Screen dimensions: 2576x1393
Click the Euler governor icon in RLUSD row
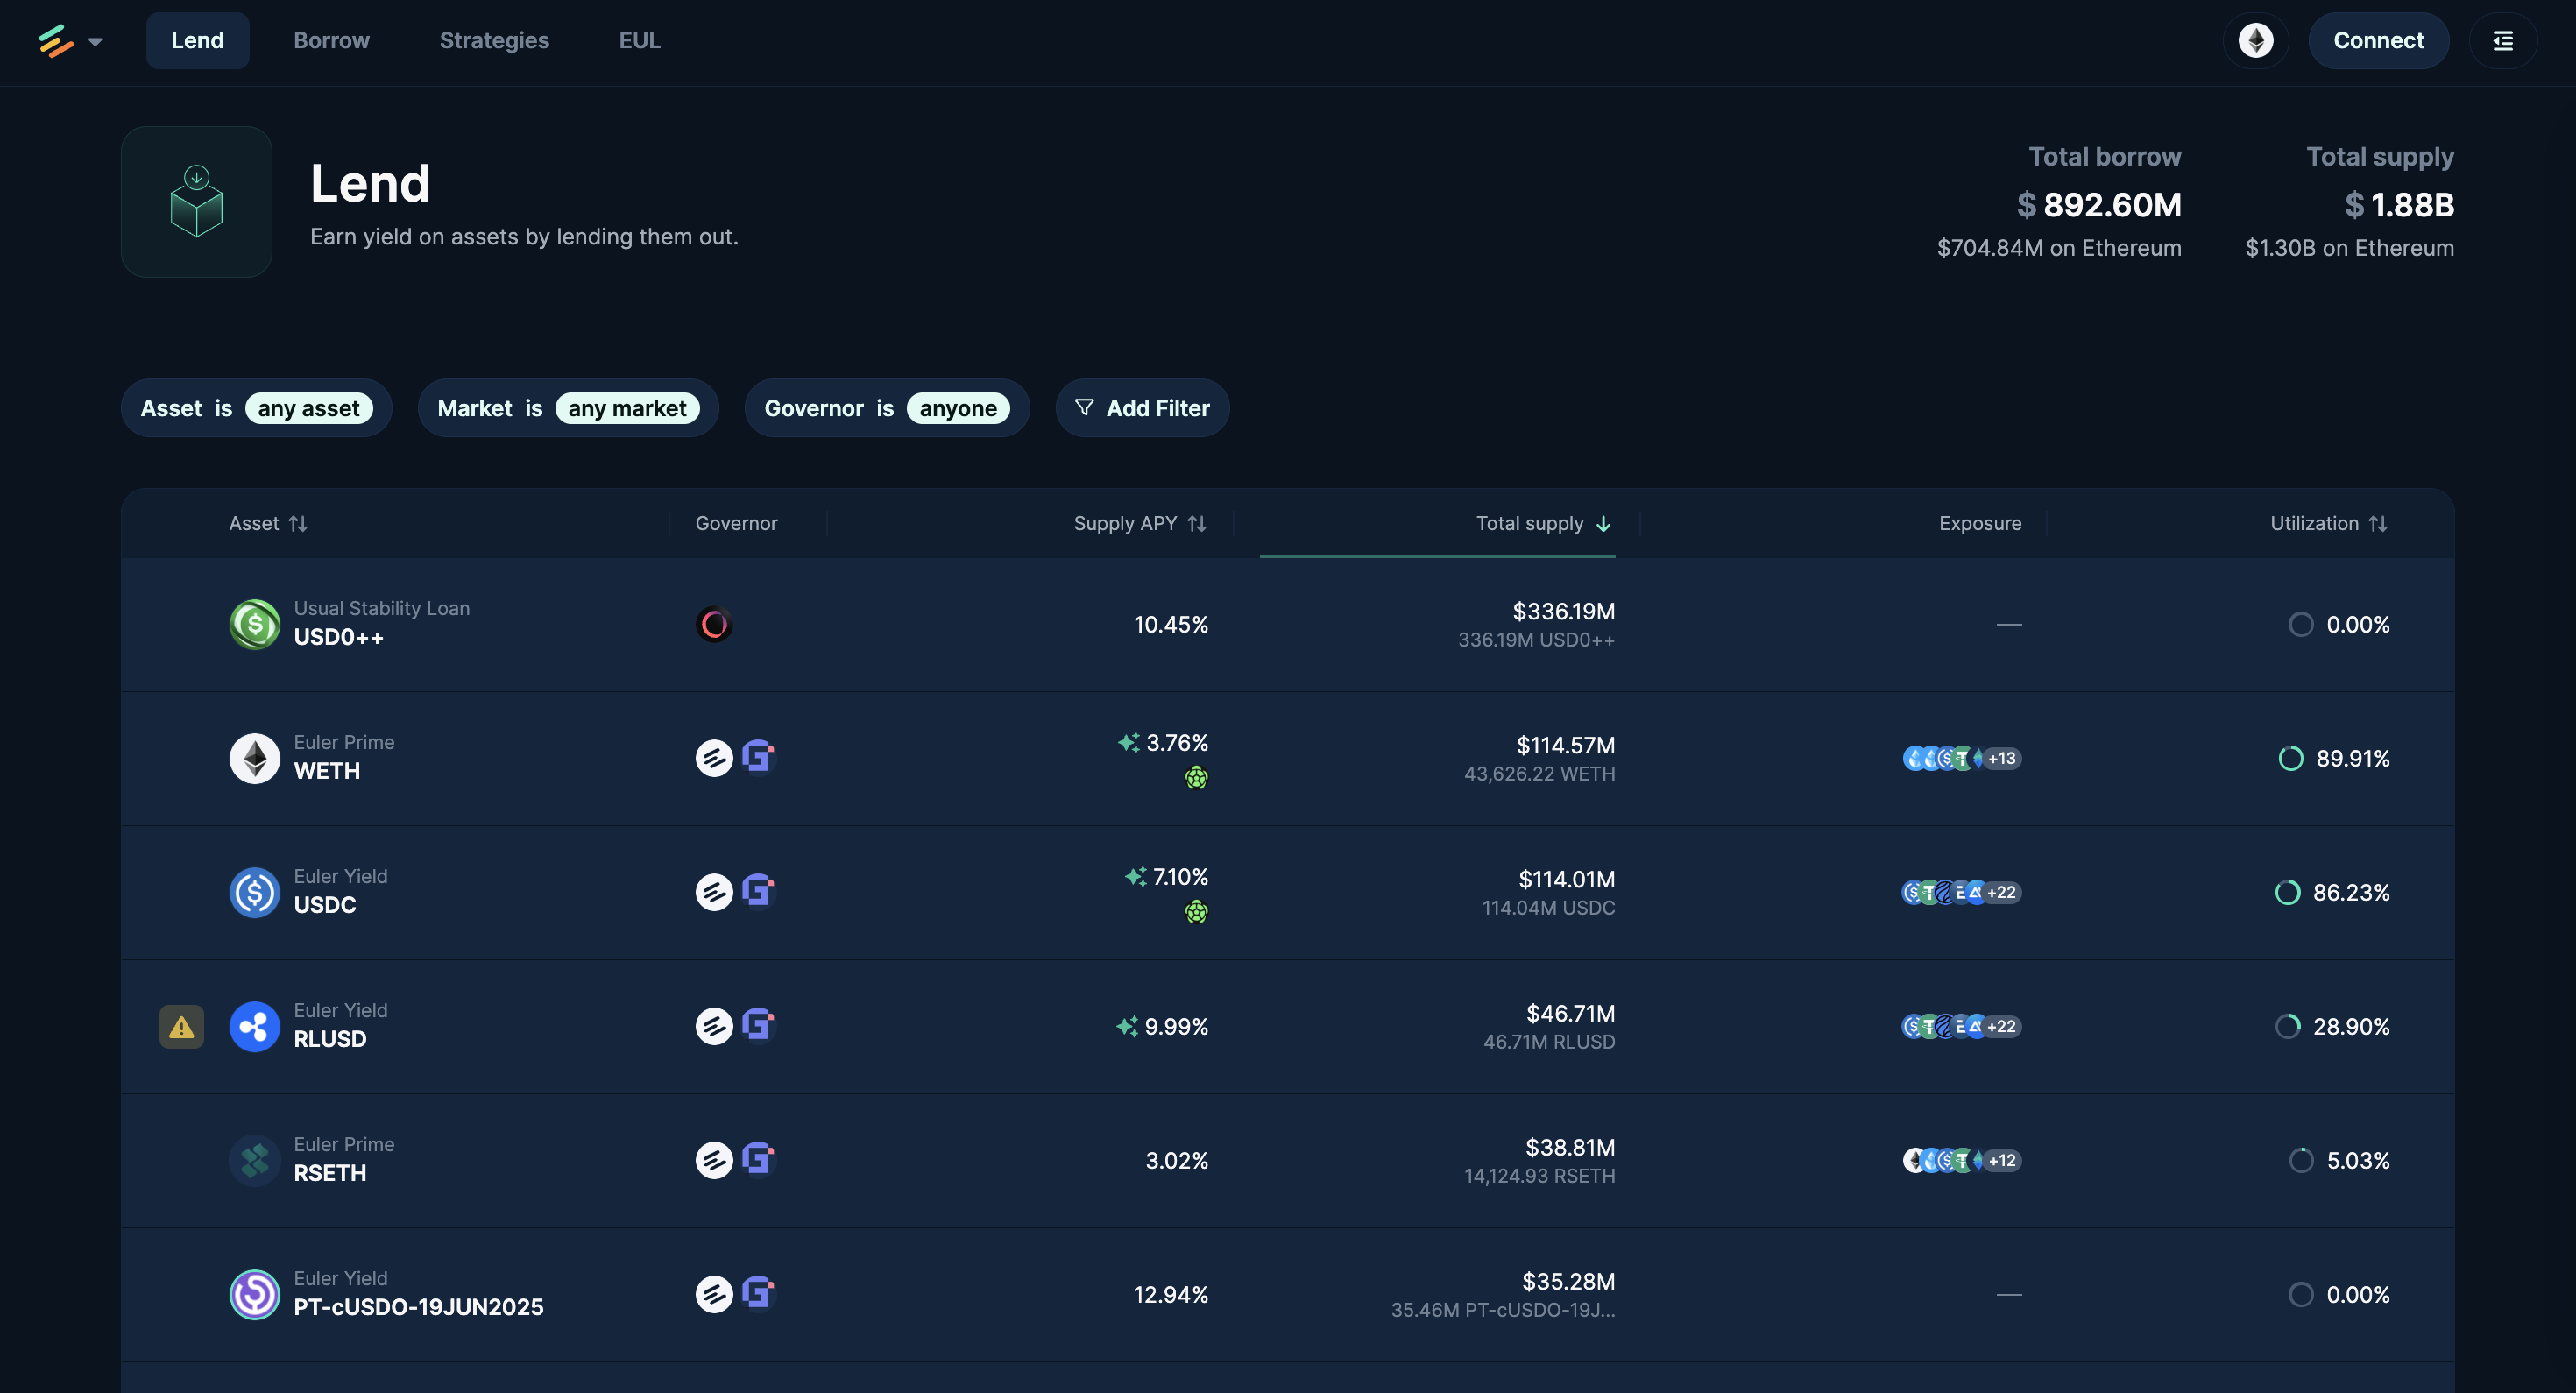(714, 1026)
